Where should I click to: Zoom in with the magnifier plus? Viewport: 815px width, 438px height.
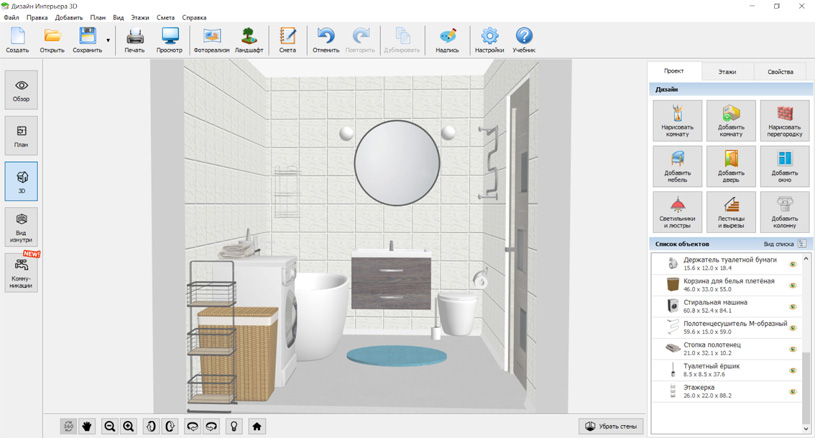point(129,426)
